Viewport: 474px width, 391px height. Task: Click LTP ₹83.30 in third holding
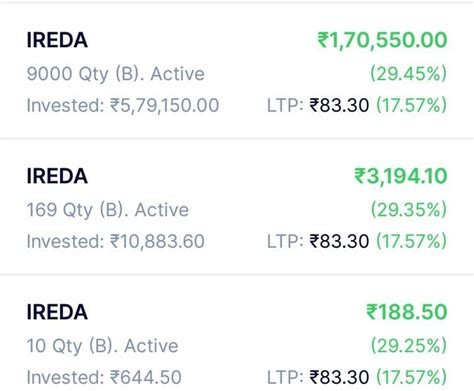click(x=318, y=377)
